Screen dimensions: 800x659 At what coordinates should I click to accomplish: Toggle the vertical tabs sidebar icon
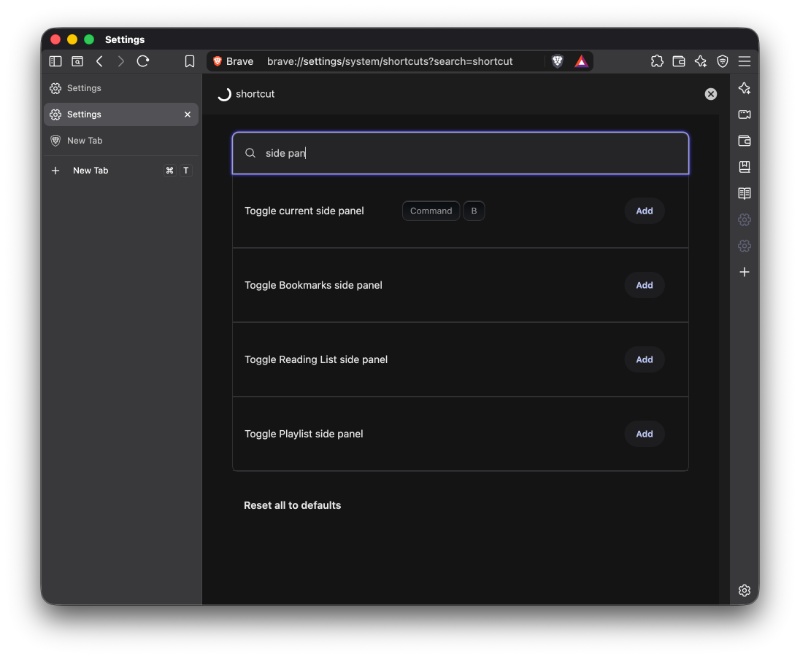point(55,61)
